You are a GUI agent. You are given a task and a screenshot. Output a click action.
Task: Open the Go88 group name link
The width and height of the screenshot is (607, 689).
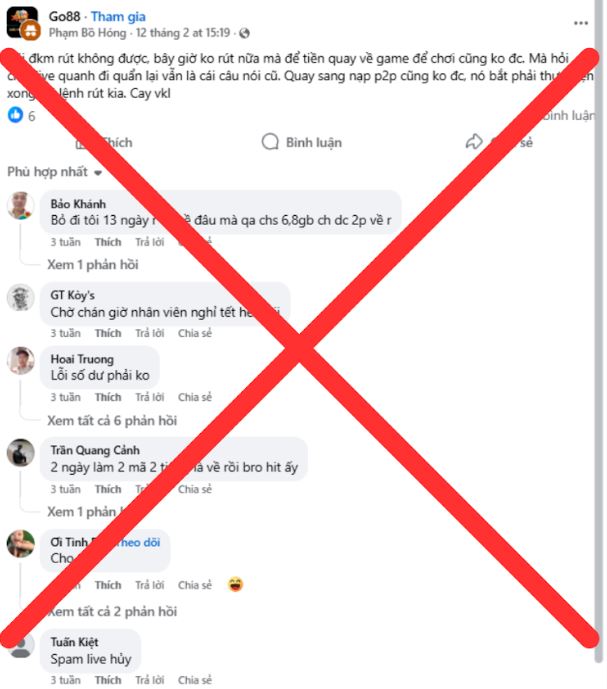click(65, 17)
